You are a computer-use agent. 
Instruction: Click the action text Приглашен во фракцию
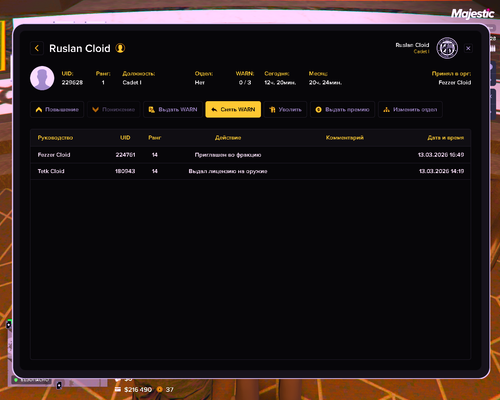228,155
